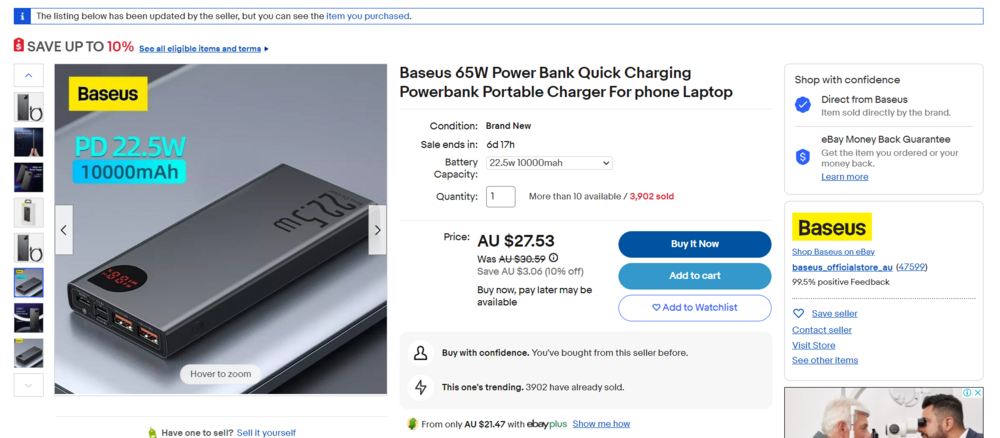Select the first product thumbnail image
Screen dimensions: 1000x438
pyautogui.click(x=28, y=107)
